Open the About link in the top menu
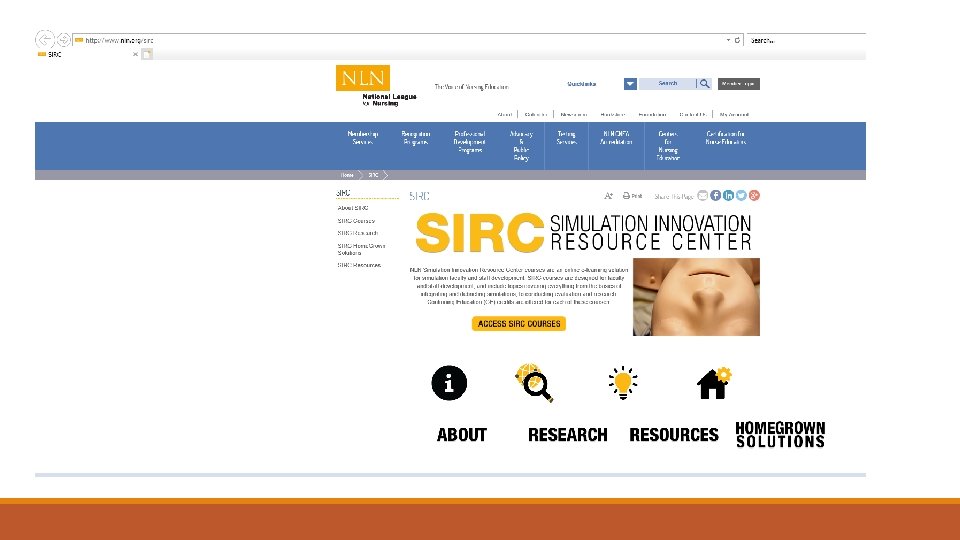This screenshot has width=960, height=540. [504, 114]
